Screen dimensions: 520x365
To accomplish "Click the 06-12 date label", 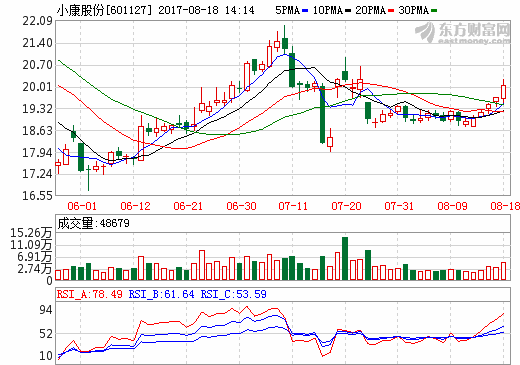I will [135, 206].
